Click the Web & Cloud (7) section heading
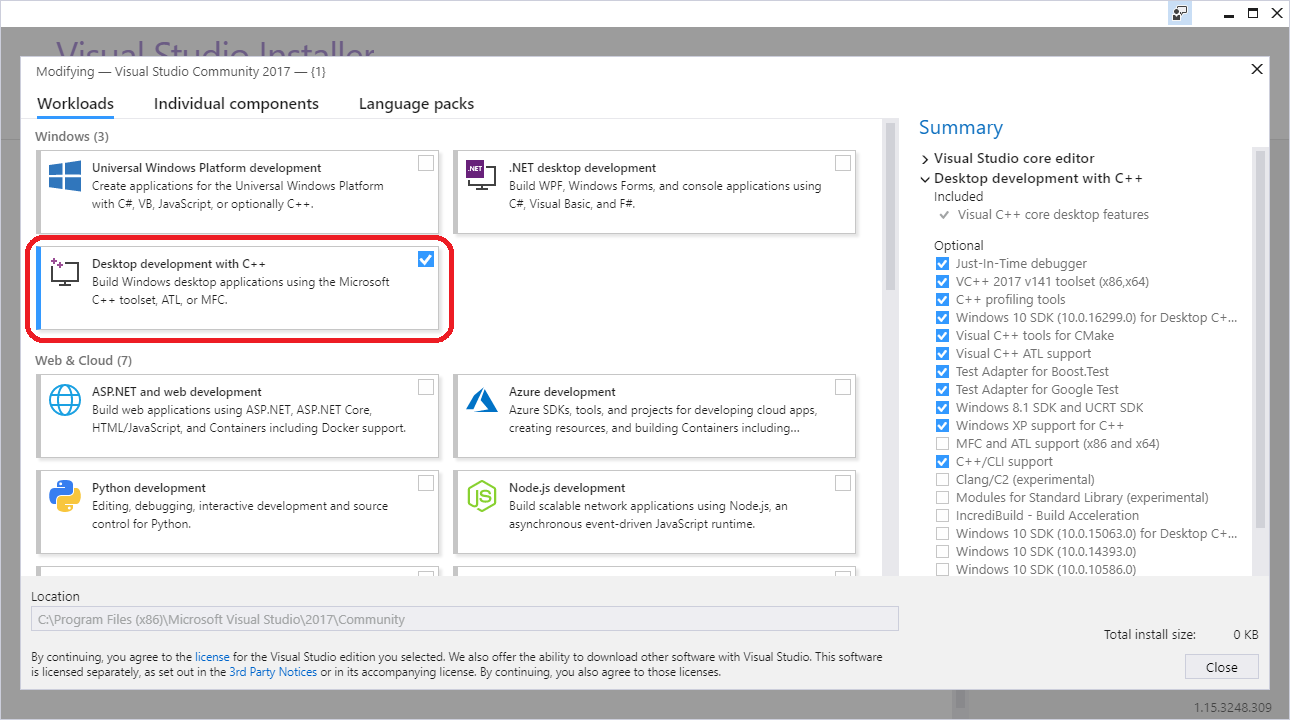Viewport: 1290px width, 720px height. (83, 360)
